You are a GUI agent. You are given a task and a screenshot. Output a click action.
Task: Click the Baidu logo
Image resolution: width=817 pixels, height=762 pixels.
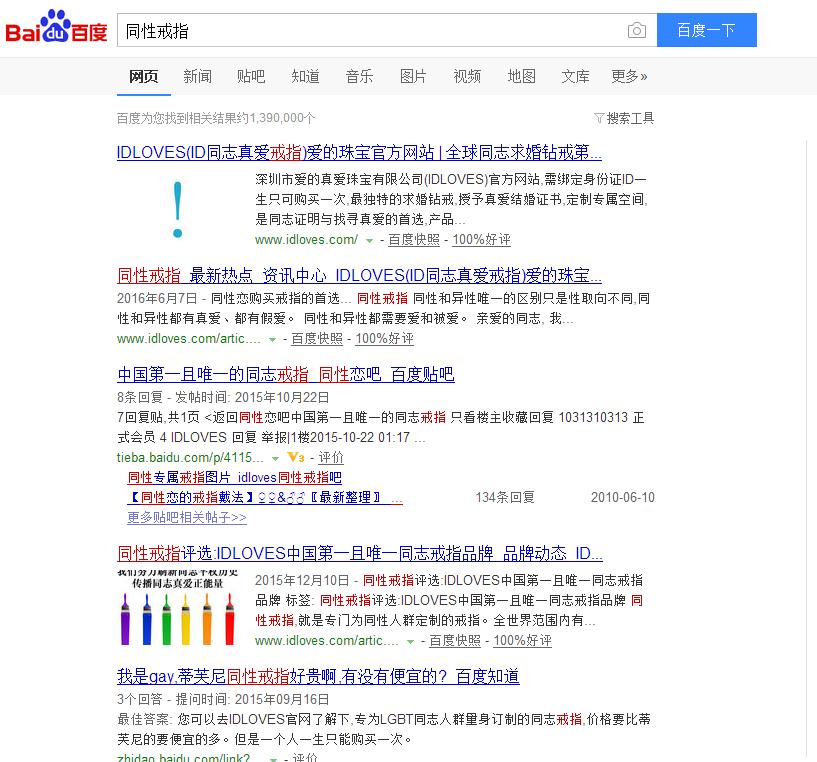pyautogui.click(x=56, y=27)
